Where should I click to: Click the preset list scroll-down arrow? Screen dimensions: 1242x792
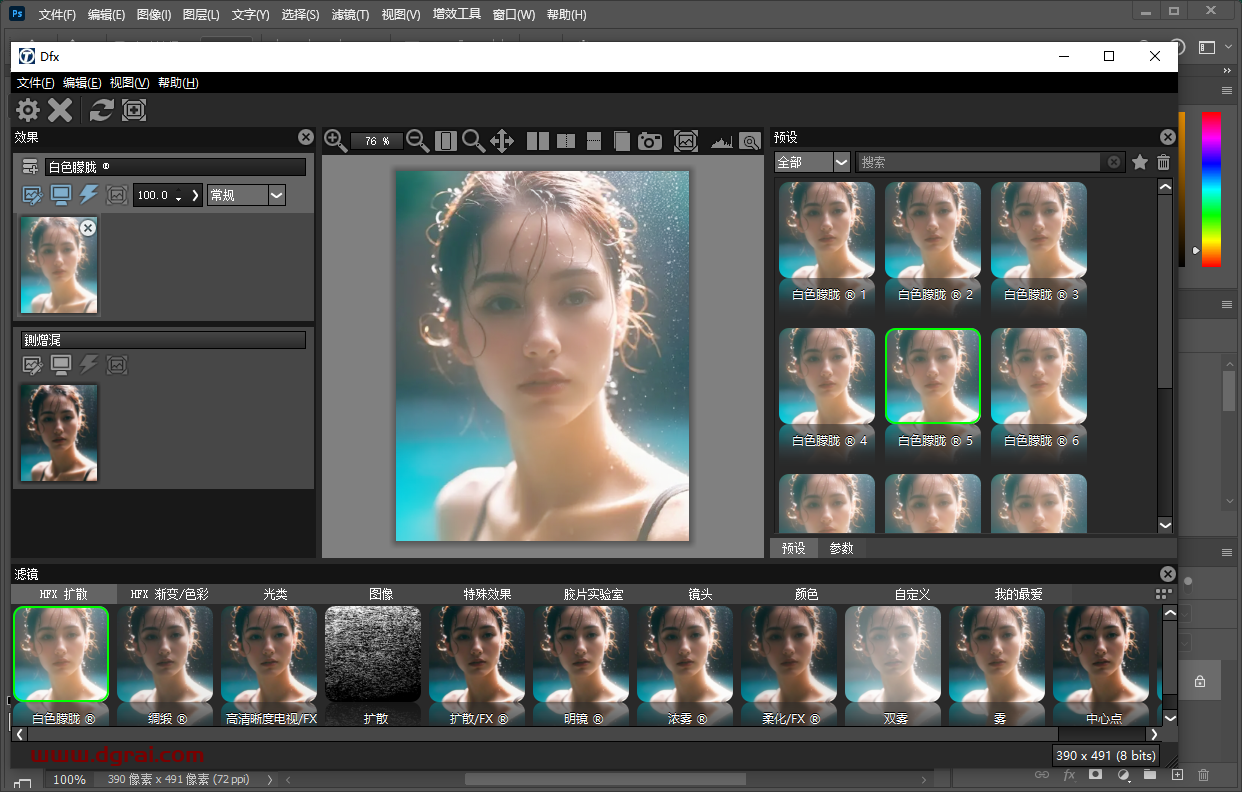tap(1165, 525)
